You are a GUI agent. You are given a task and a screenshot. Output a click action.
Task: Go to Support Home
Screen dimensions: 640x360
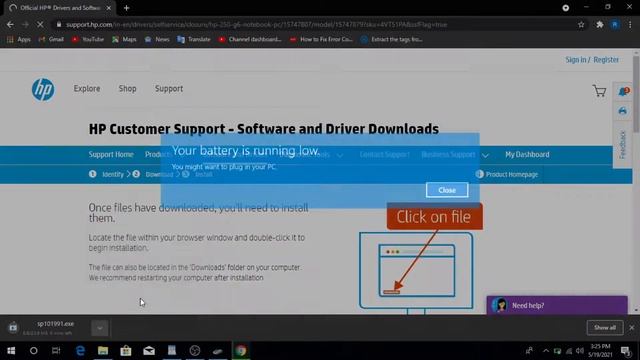click(x=111, y=155)
